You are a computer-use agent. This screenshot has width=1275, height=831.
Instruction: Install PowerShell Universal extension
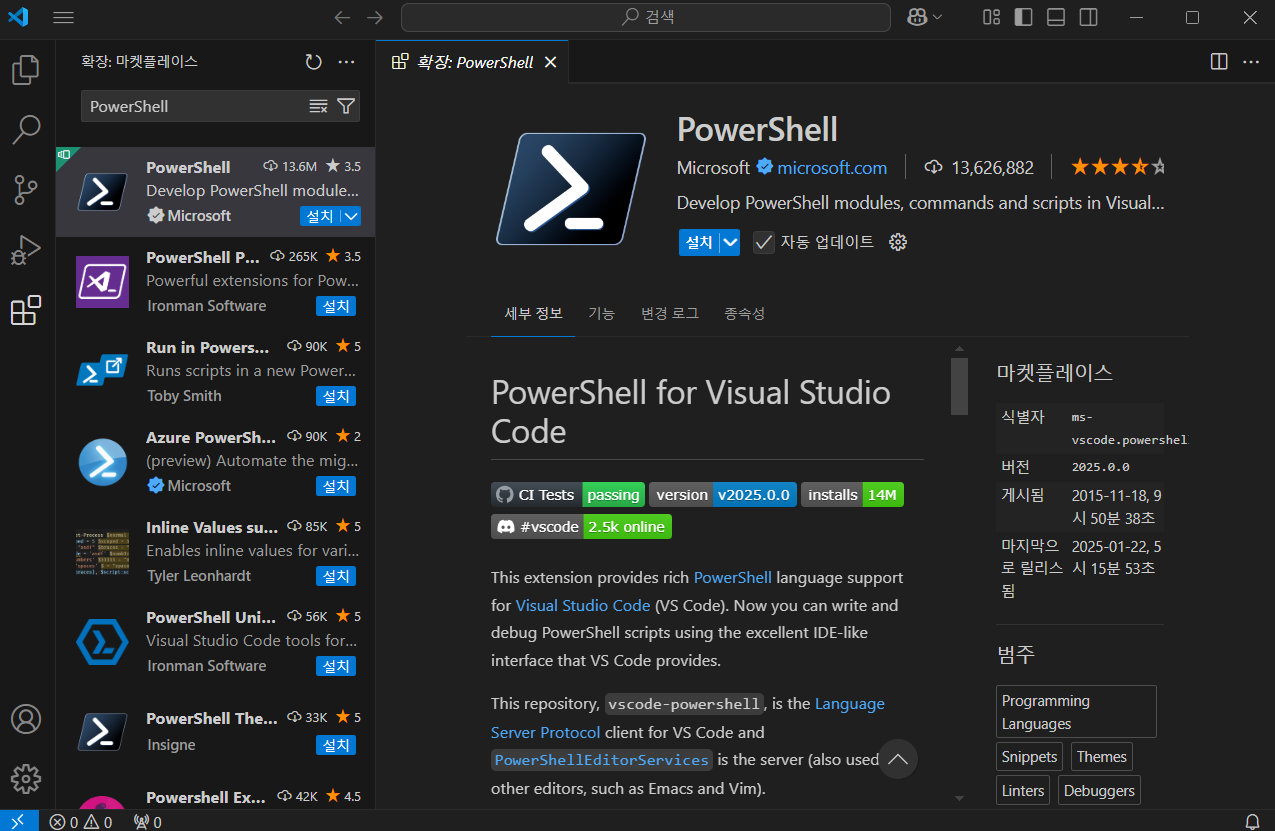[x=336, y=666]
